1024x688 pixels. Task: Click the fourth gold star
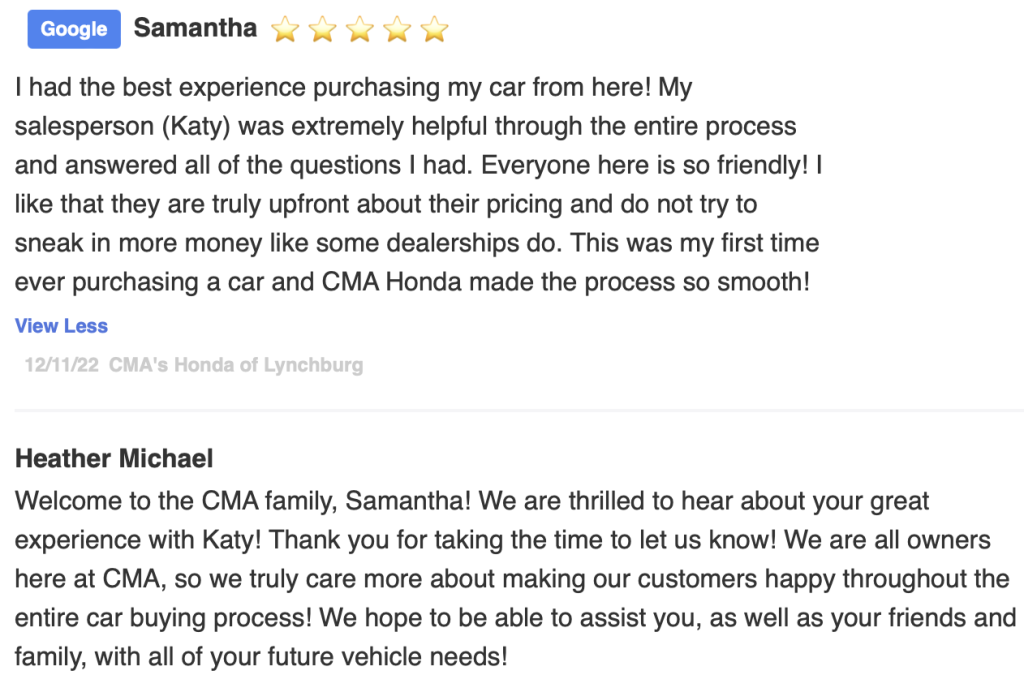coord(397,29)
